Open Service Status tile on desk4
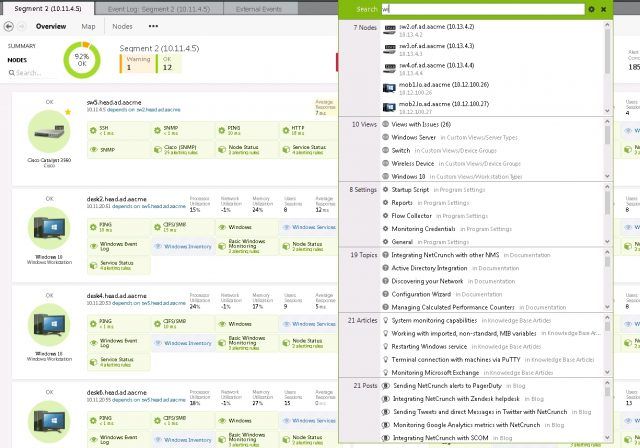Screen dimensions: 640x448 pyautogui.click(x=119, y=362)
